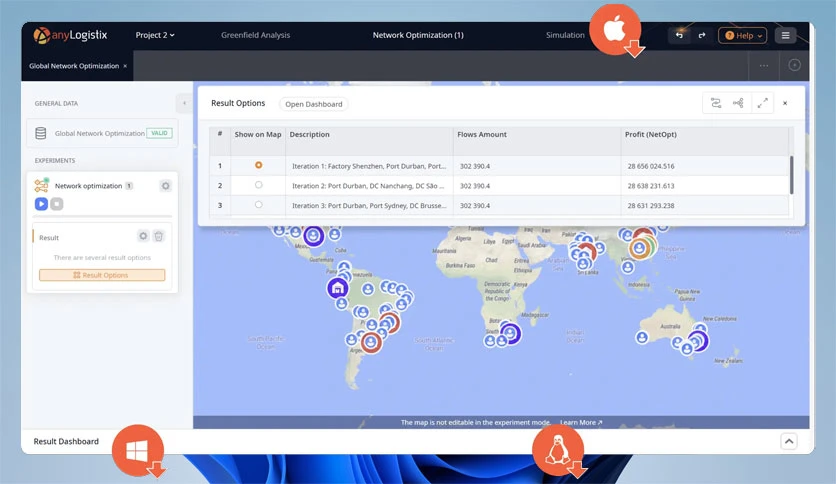Stop the running experiment
Screen dimensions: 836x484
pyautogui.click(x=57, y=204)
